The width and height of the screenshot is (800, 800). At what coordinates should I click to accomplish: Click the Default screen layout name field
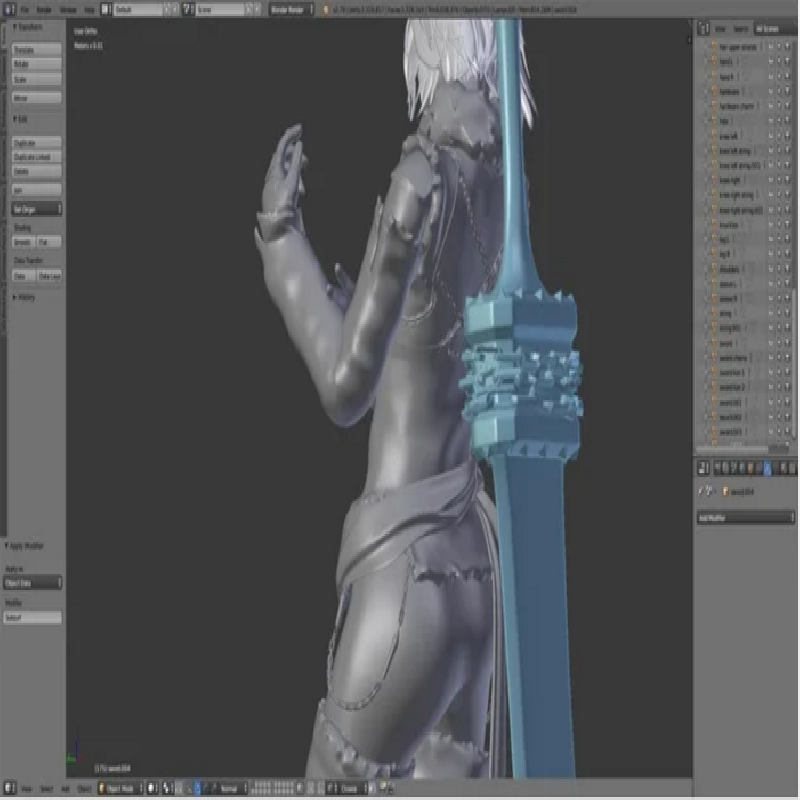click(138, 9)
